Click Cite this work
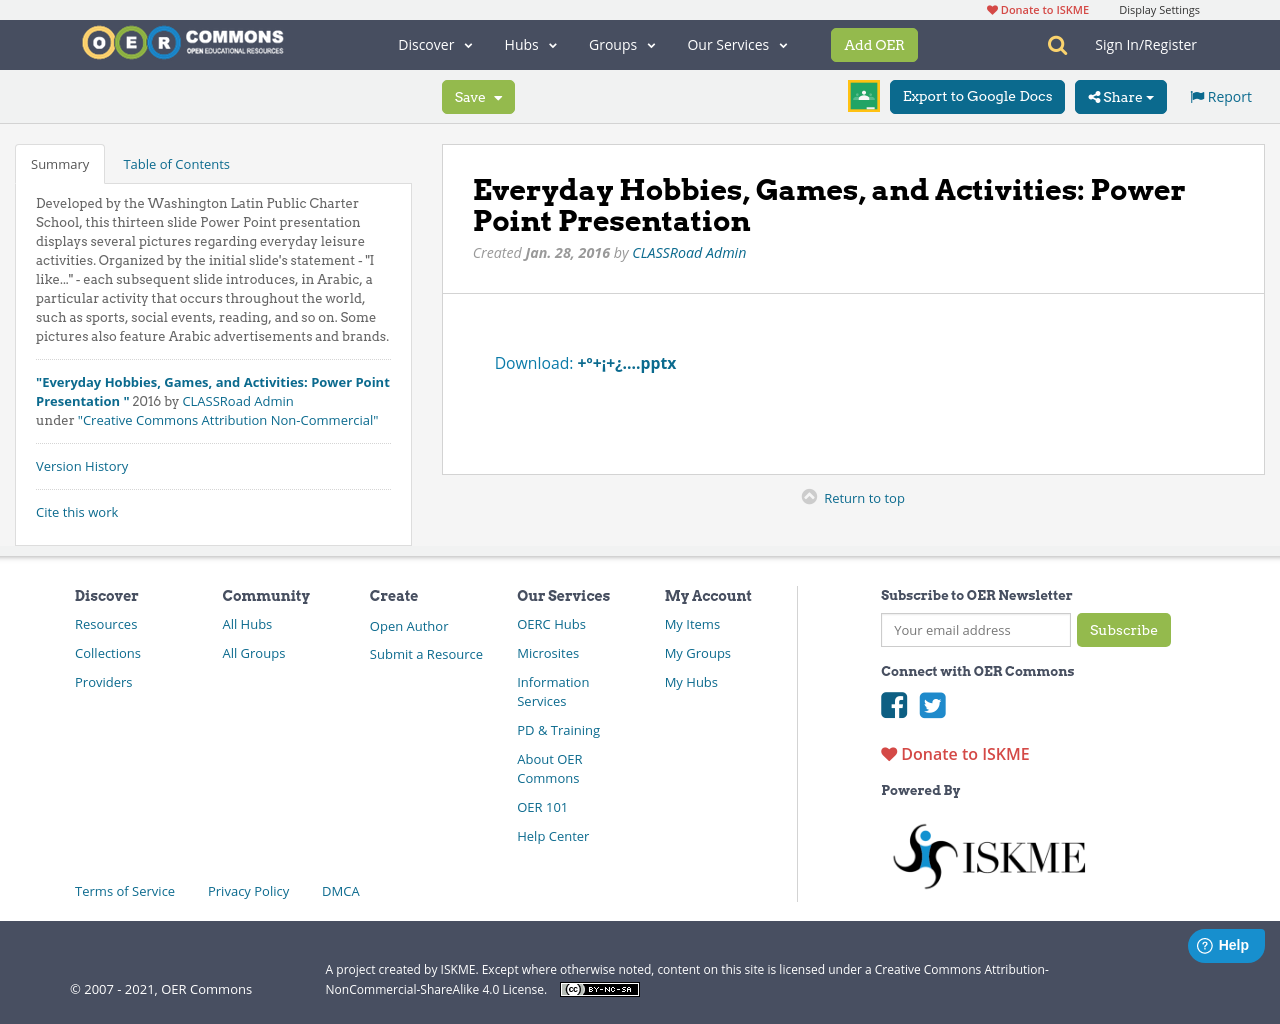The width and height of the screenshot is (1280, 1024). pyautogui.click(x=77, y=512)
